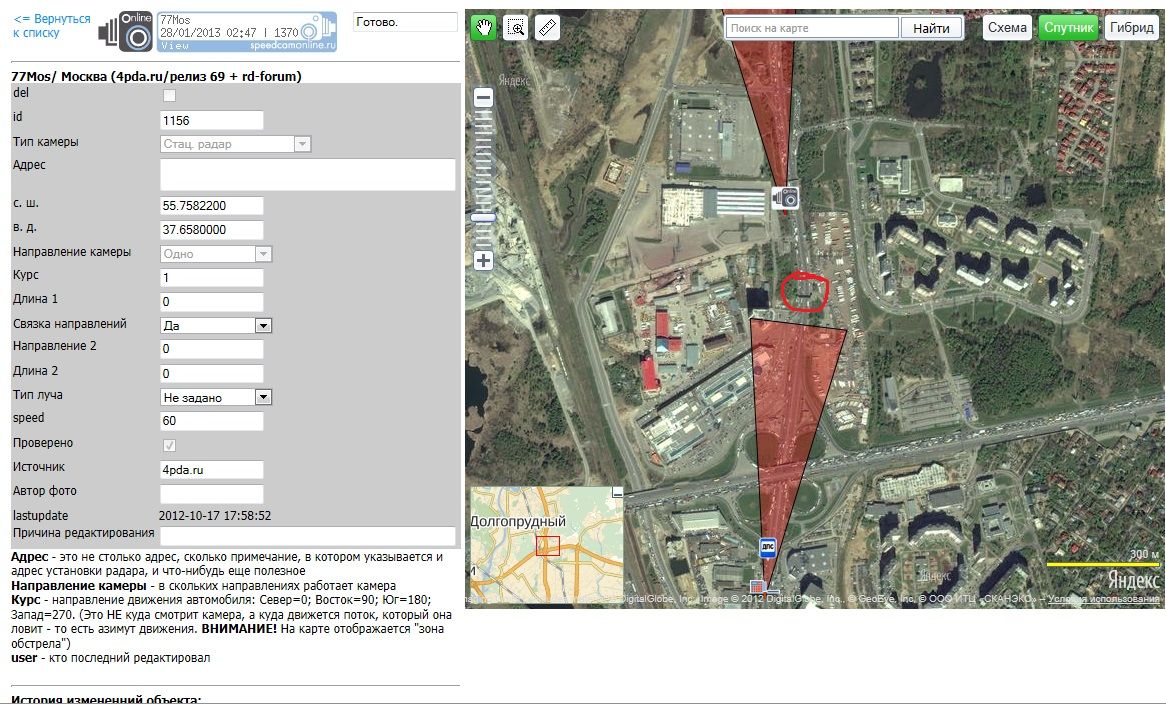The height and width of the screenshot is (704, 1166).
Task: Focus the Поиск на карте search field
Action: click(x=812, y=28)
